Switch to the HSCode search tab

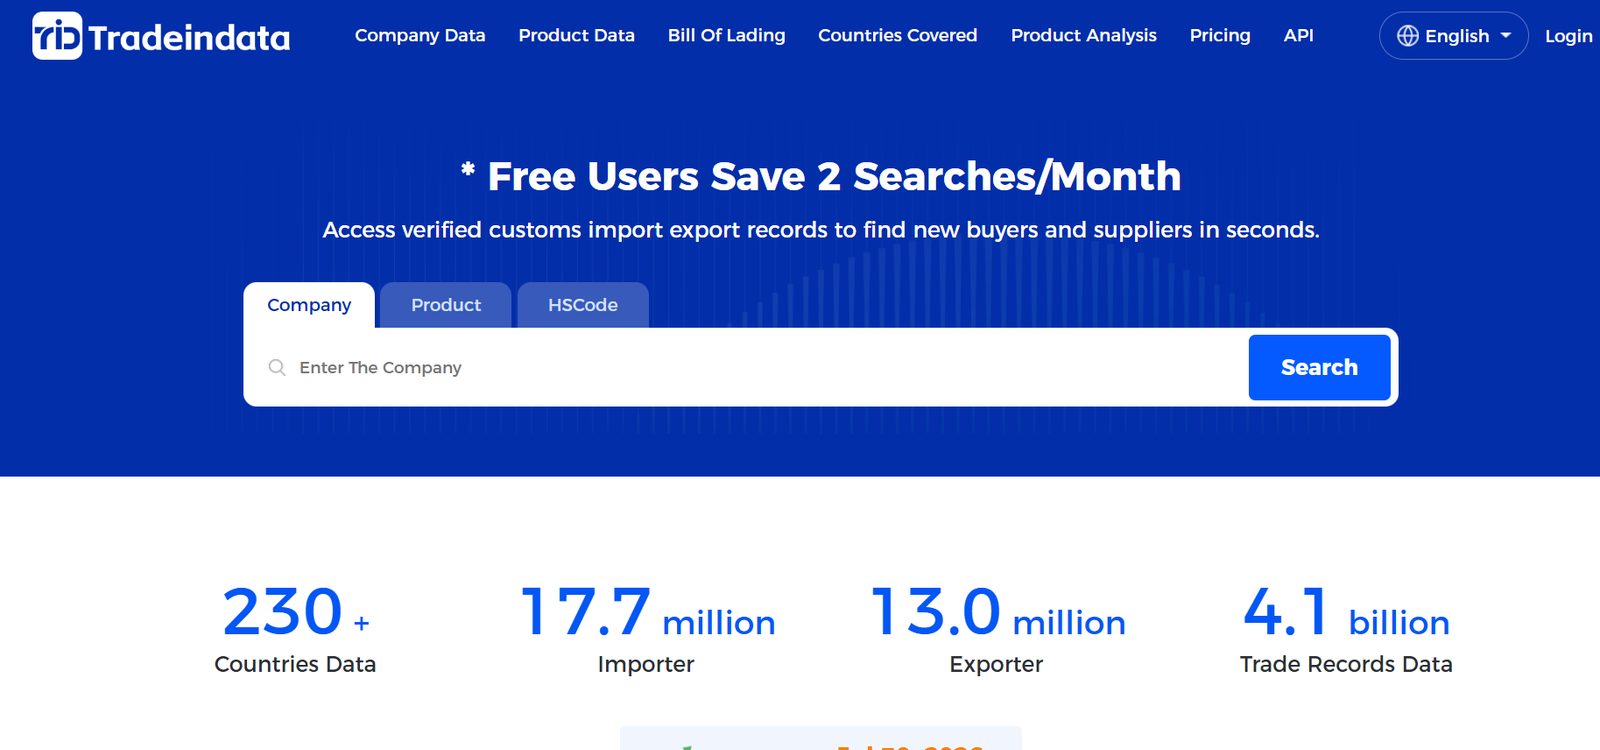pyautogui.click(x=583, y=305)
